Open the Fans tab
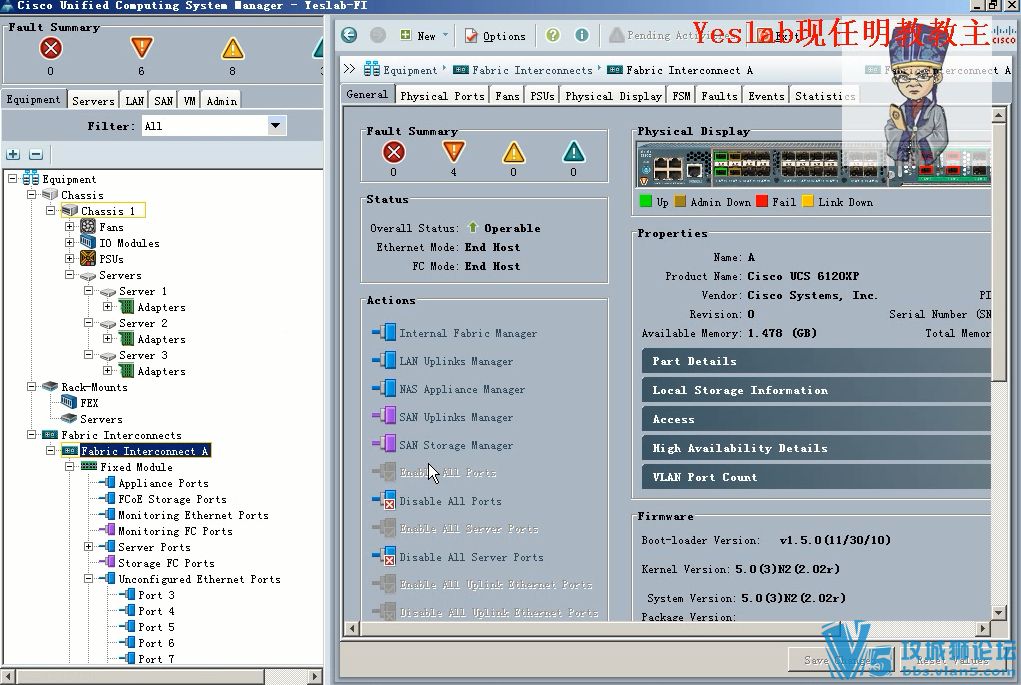Image resolution: width=1021 pixels, height=685 pixels. 507,96
